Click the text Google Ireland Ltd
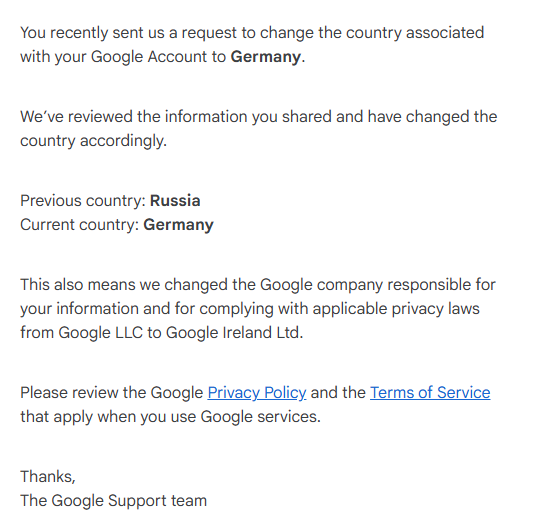The height and width of the screenshot is (528, 533). [x=234, y=333]
